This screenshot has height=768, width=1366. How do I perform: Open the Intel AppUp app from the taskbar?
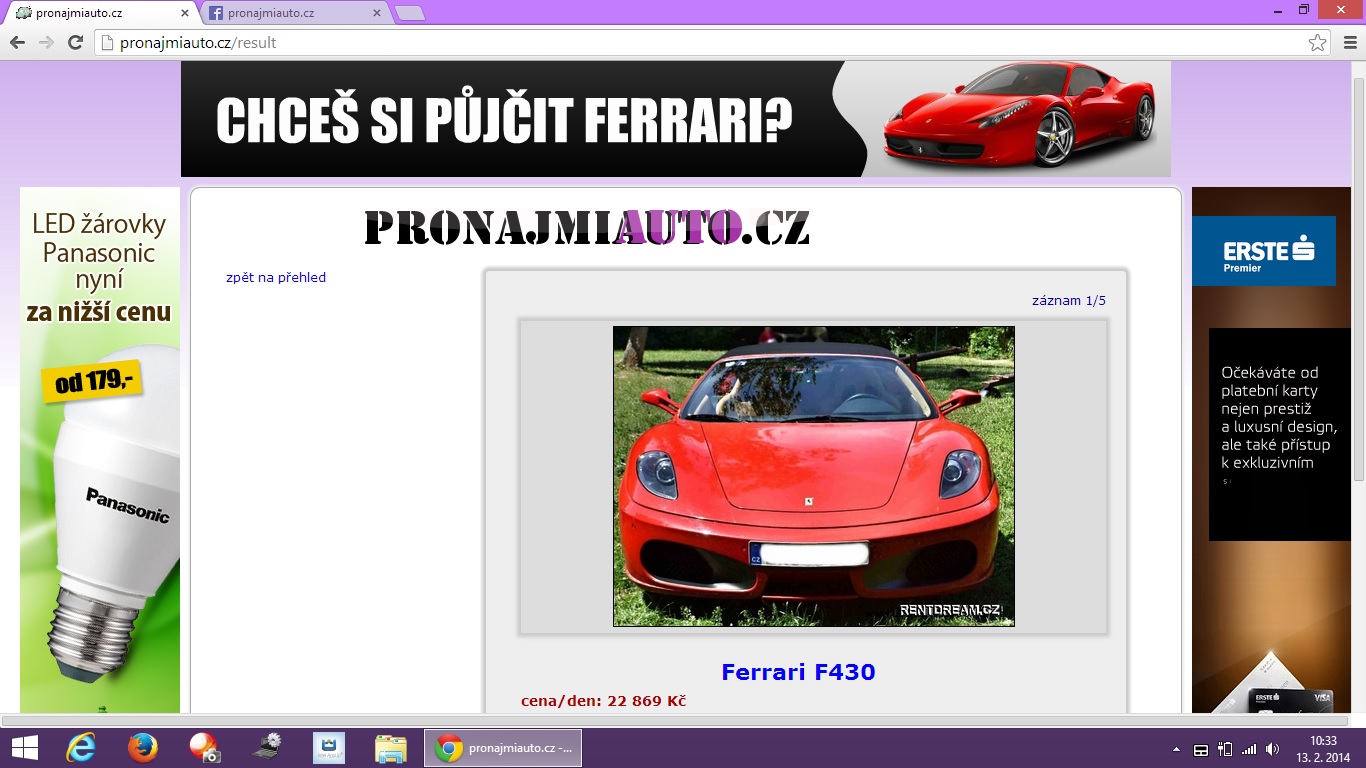(x=328, y=747)
